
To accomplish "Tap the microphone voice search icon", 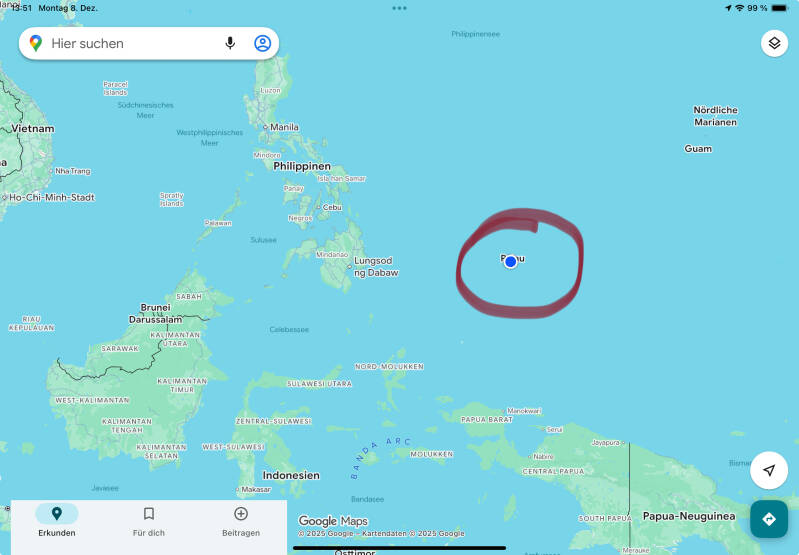I will 230,43.
